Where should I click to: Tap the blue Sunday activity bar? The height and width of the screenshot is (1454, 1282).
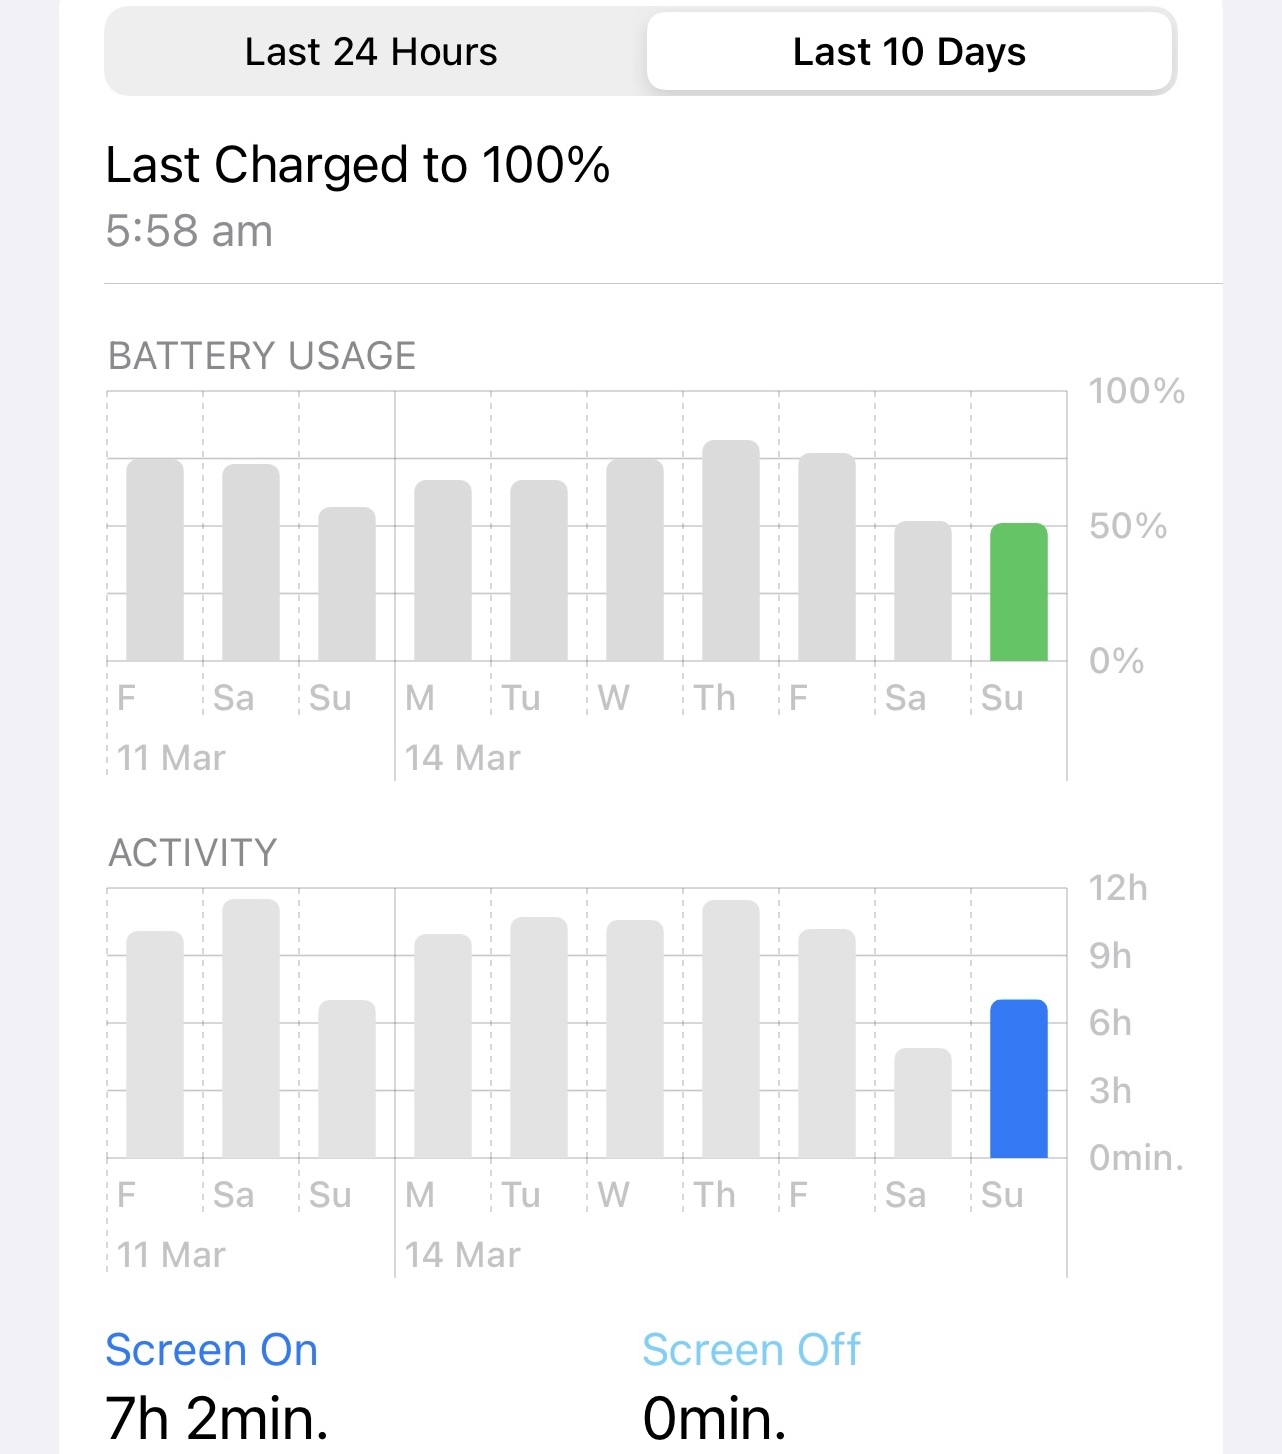pos(1019,1079)
